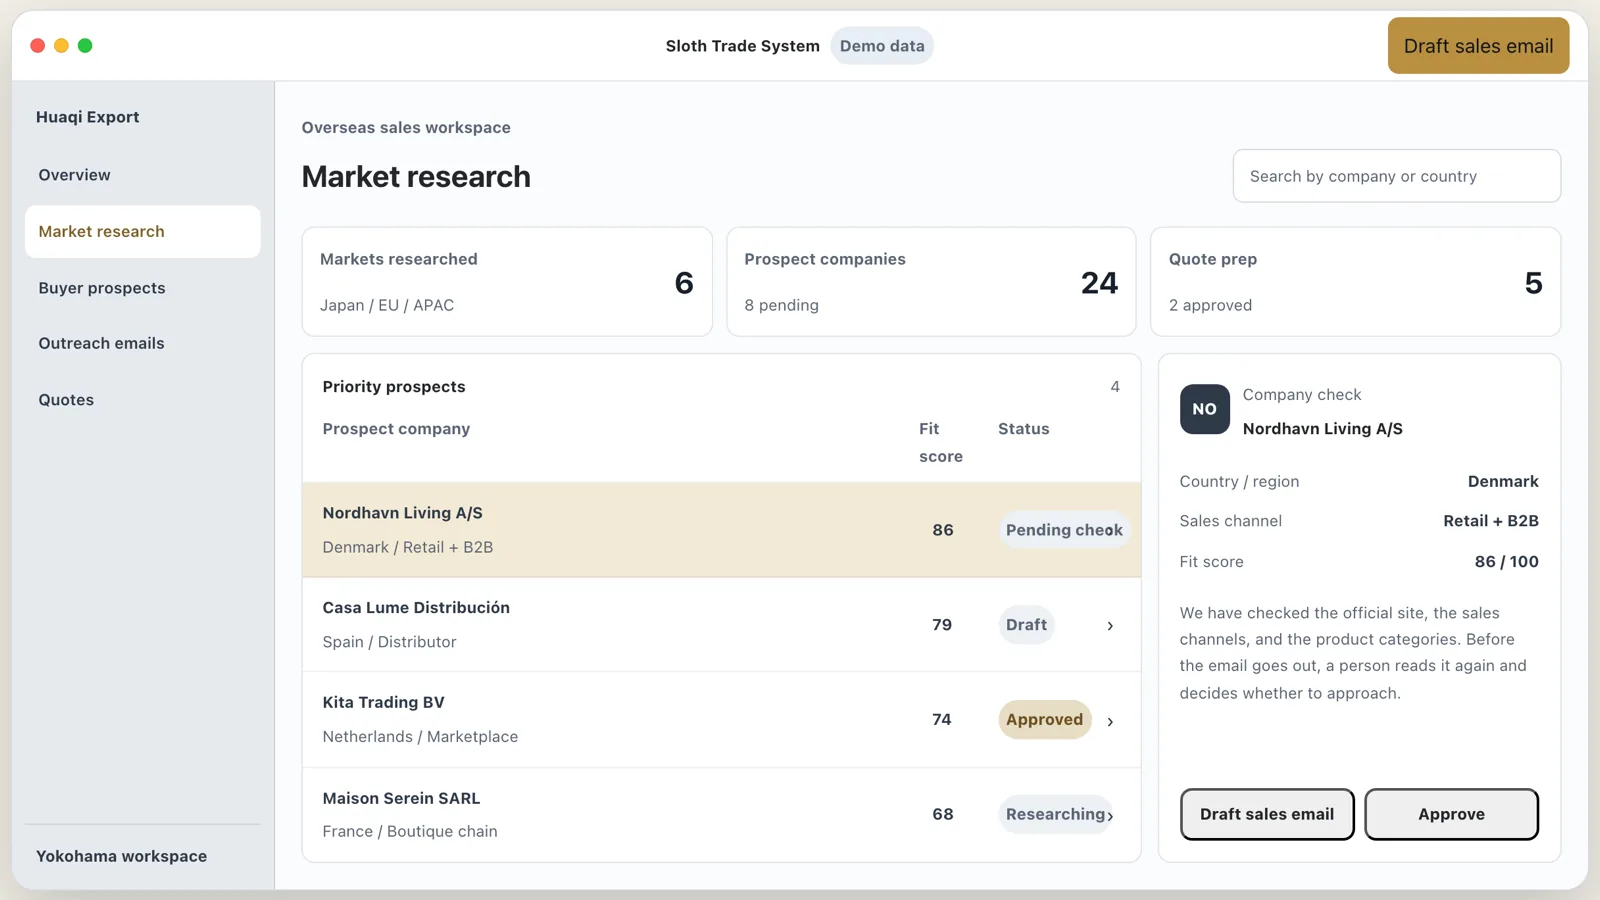This screenshot has height=900, width=1600.
Task: Focus the Search by company or country field
Action: [1396, 176]
